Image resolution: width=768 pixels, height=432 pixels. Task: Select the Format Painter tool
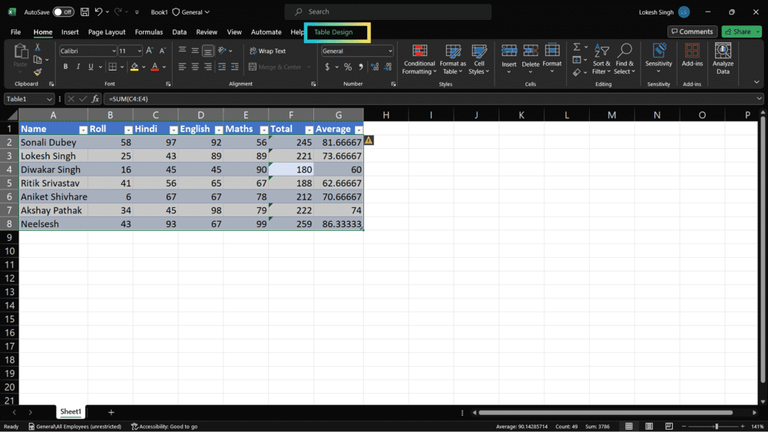(x=38, y=72)
